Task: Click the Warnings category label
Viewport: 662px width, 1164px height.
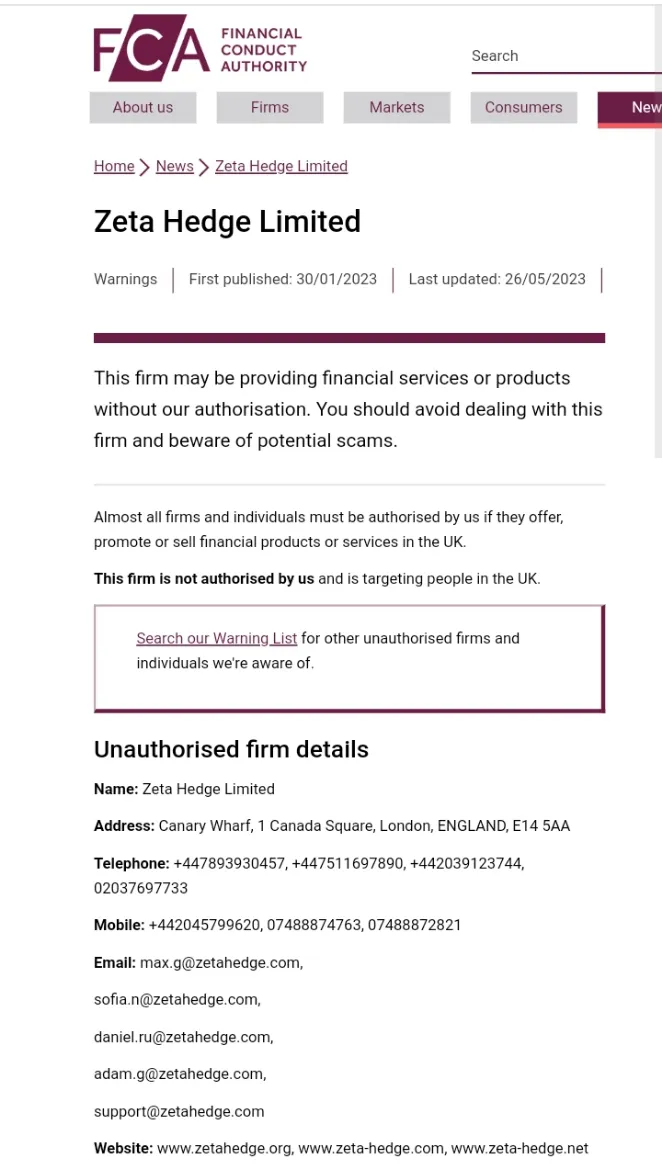Action: tap(125, 279)
